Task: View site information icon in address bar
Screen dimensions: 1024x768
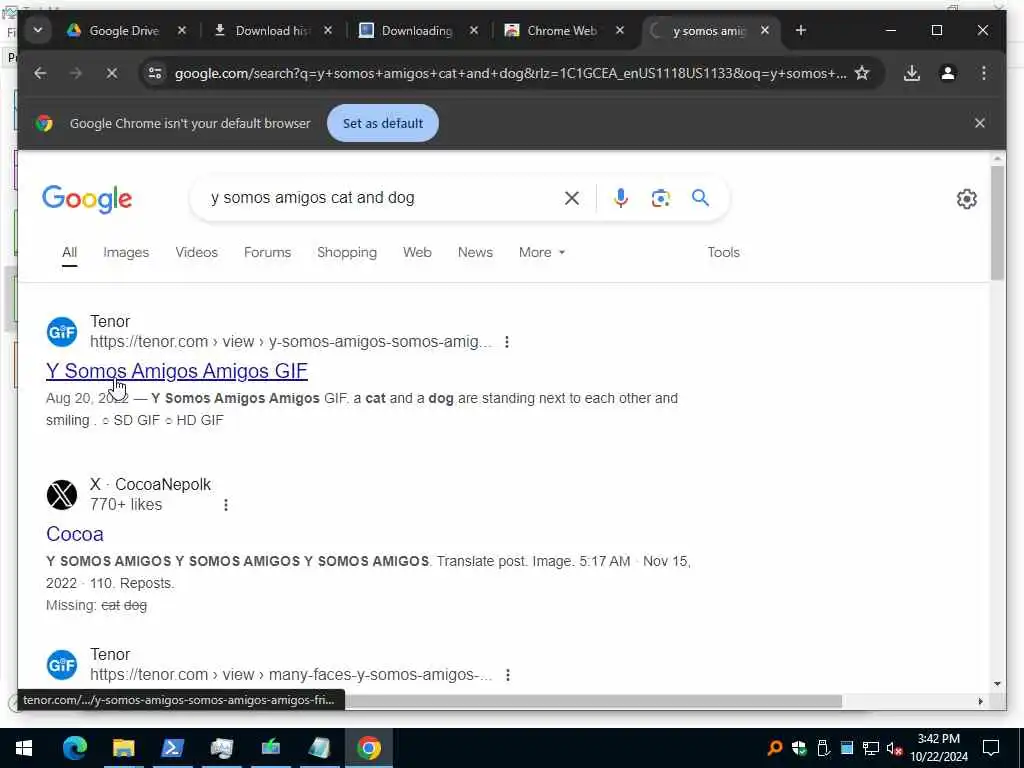Action: [155, 73]
